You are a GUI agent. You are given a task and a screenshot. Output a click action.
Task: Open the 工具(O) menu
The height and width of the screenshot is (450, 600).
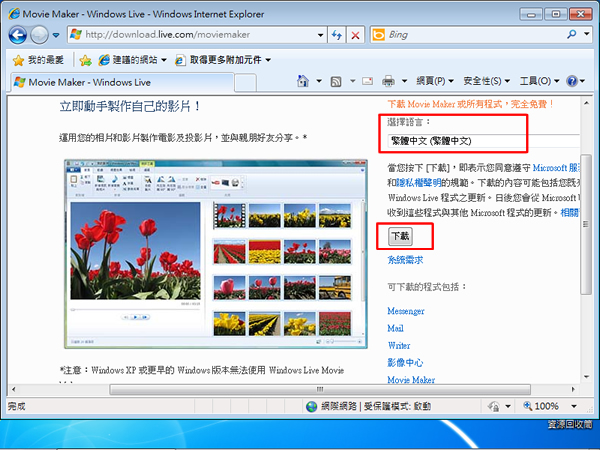coord(539,81)
